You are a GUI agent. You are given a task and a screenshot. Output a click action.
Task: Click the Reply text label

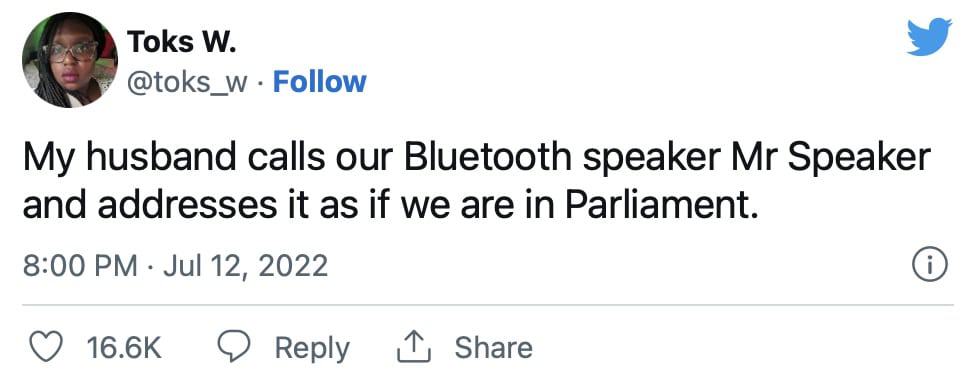312,349
